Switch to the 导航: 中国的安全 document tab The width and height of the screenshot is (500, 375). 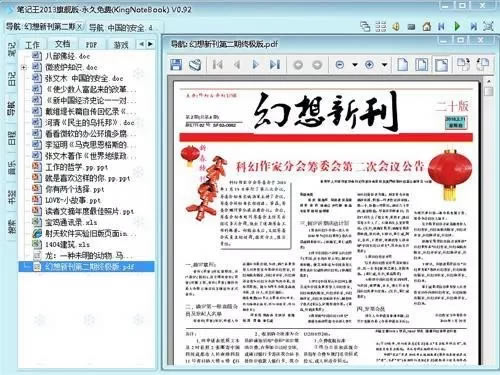click(x=121, y=28)
